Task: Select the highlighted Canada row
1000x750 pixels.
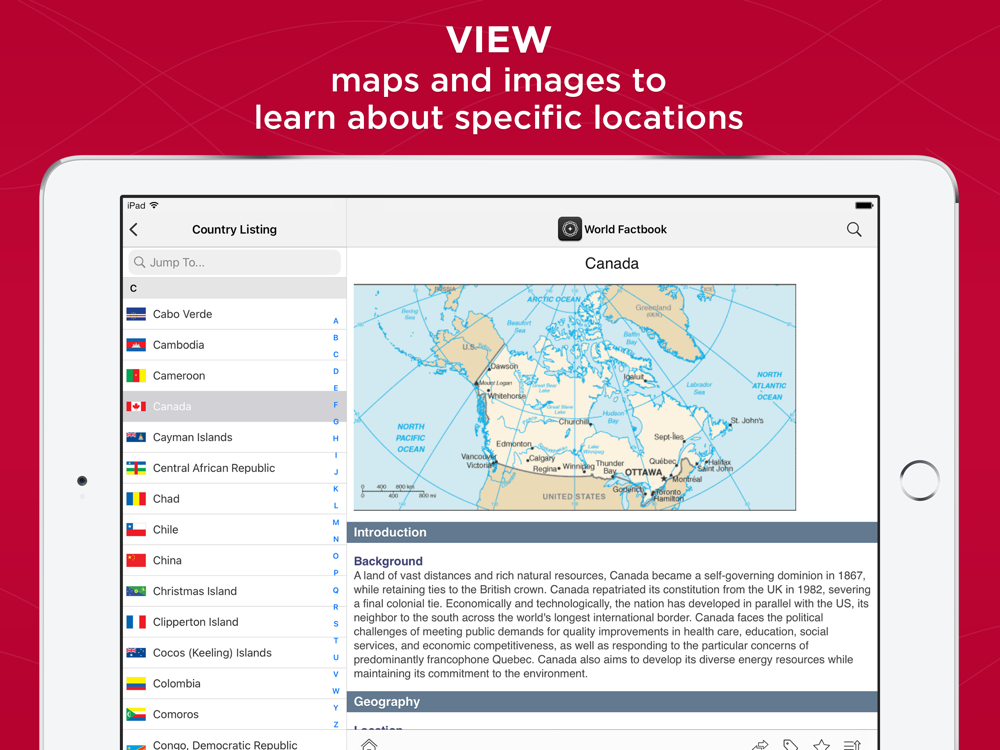Action: (x=235, y=406)
